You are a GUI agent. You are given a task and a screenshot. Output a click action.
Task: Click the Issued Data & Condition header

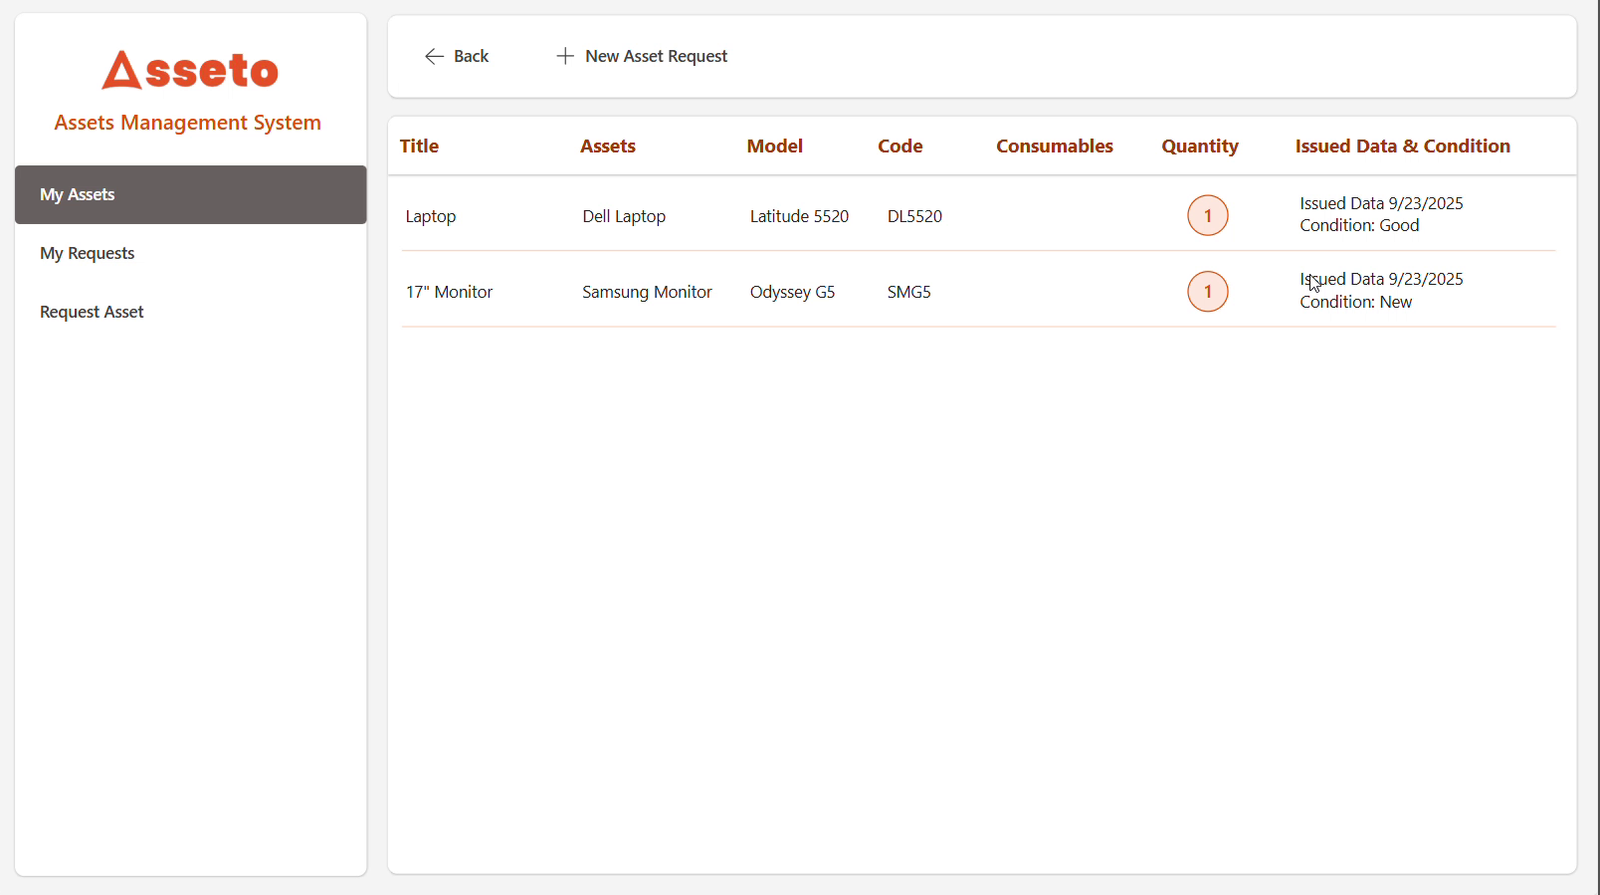[x=1402, y=146]
